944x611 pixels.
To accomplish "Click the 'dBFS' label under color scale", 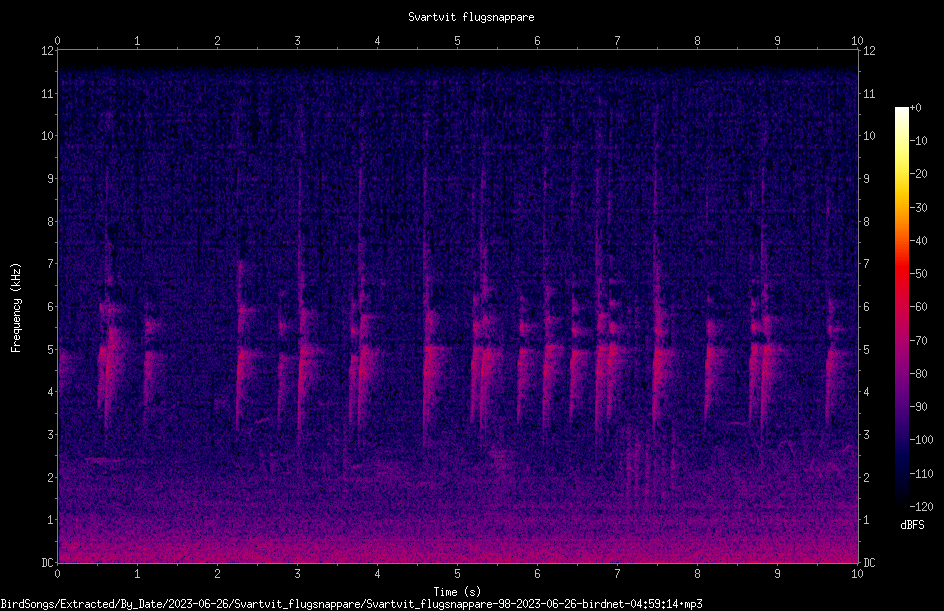I will tap(912, 525).
